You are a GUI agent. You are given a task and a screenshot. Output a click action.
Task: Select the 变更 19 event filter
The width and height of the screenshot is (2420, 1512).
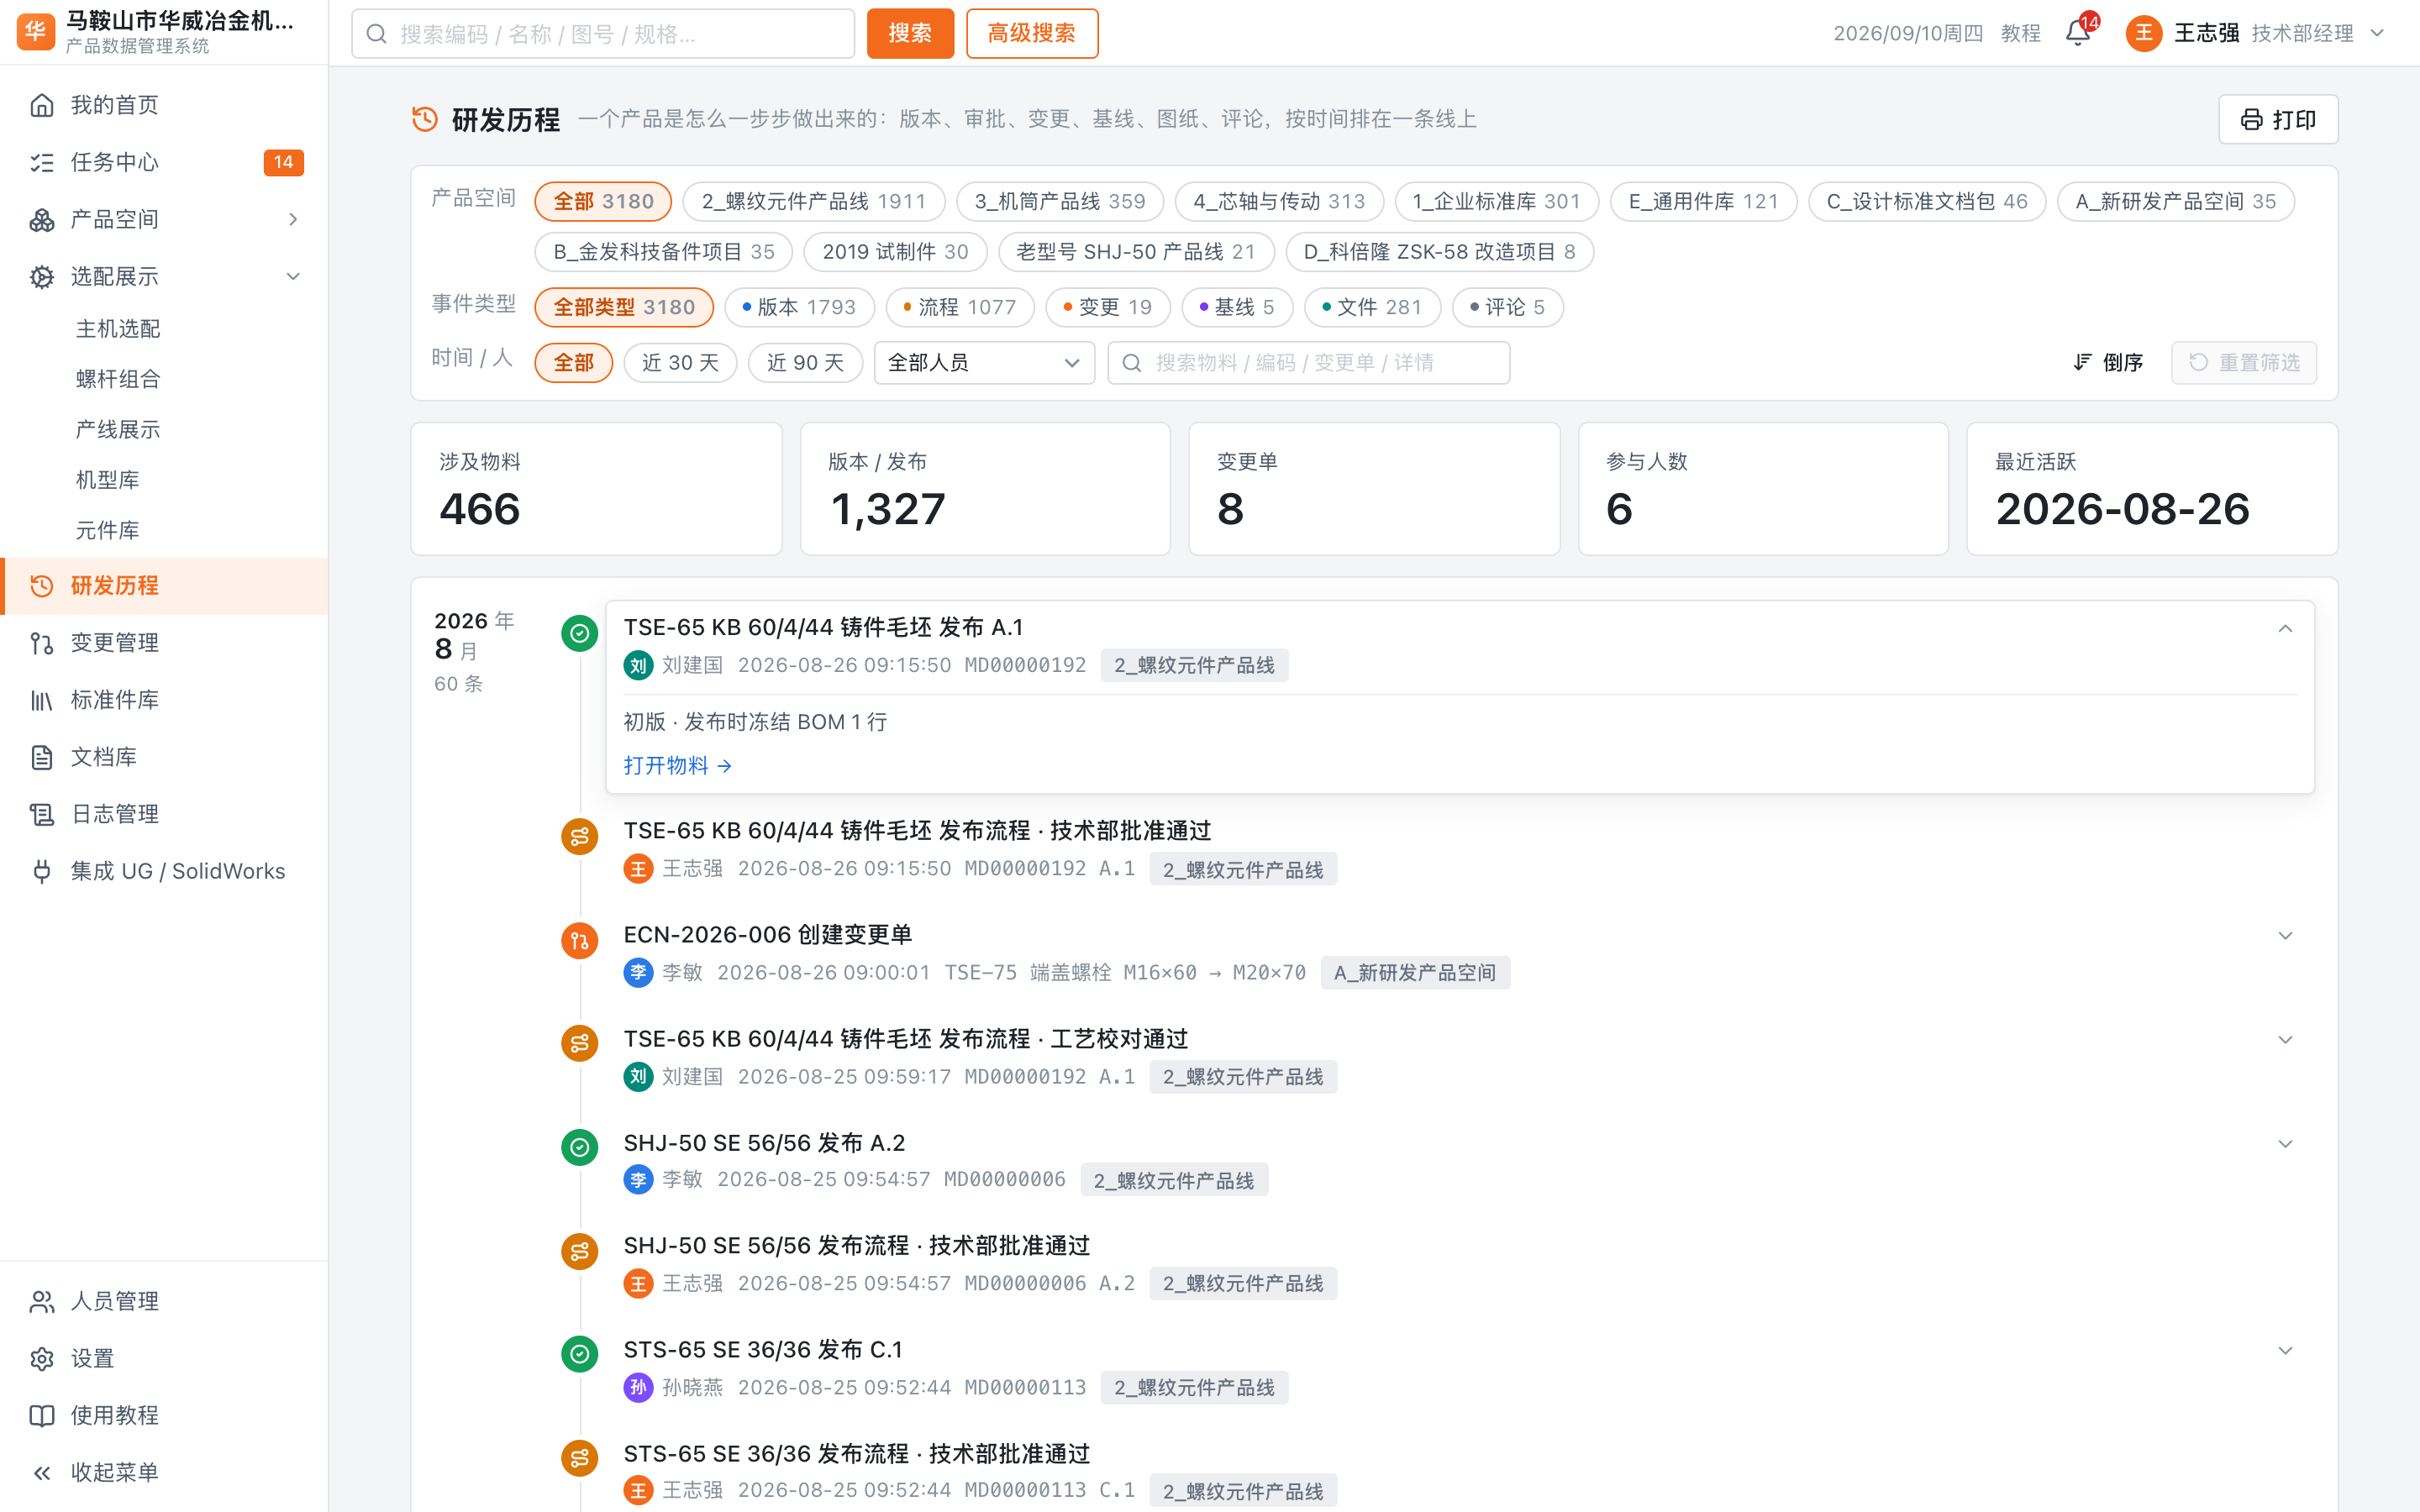pyautogui.click(x=1108, y=307)
